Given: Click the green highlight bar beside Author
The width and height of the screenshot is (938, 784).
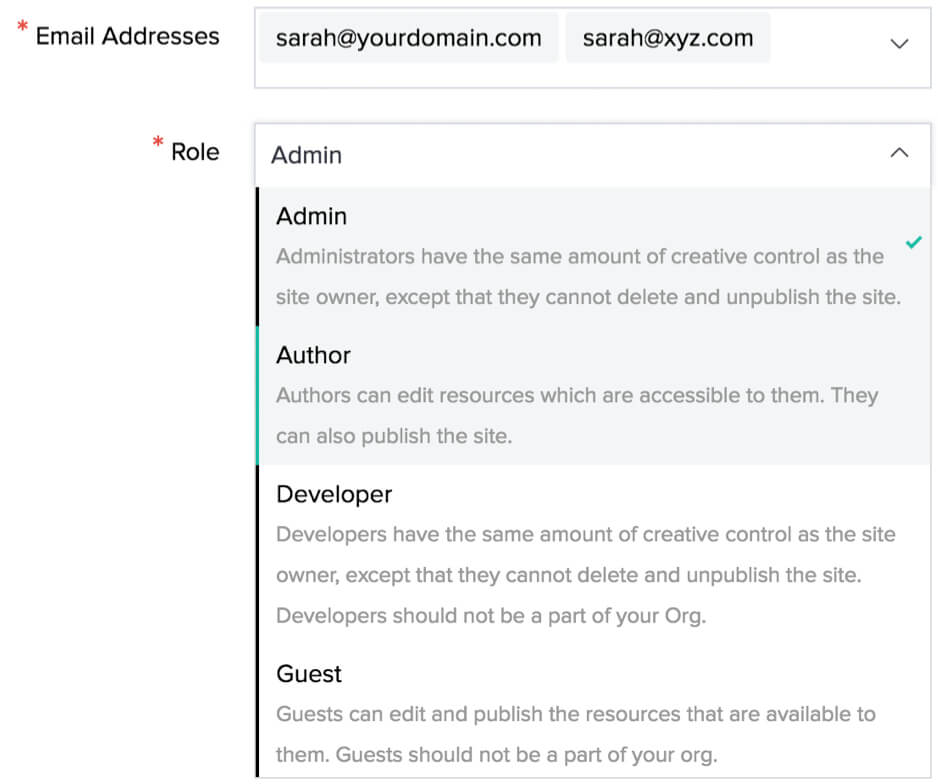Looking at the screenshot, I should pyautogui.click(x=258, y=395).
